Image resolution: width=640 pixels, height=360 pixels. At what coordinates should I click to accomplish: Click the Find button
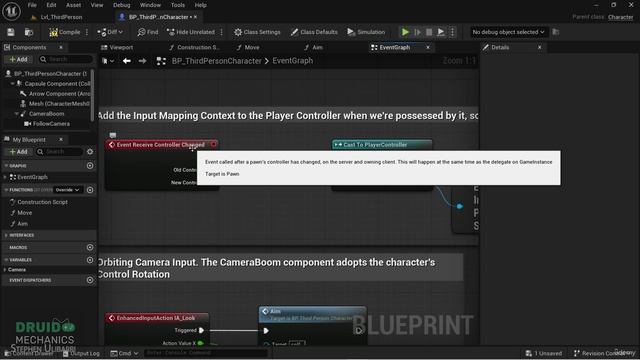148,32
